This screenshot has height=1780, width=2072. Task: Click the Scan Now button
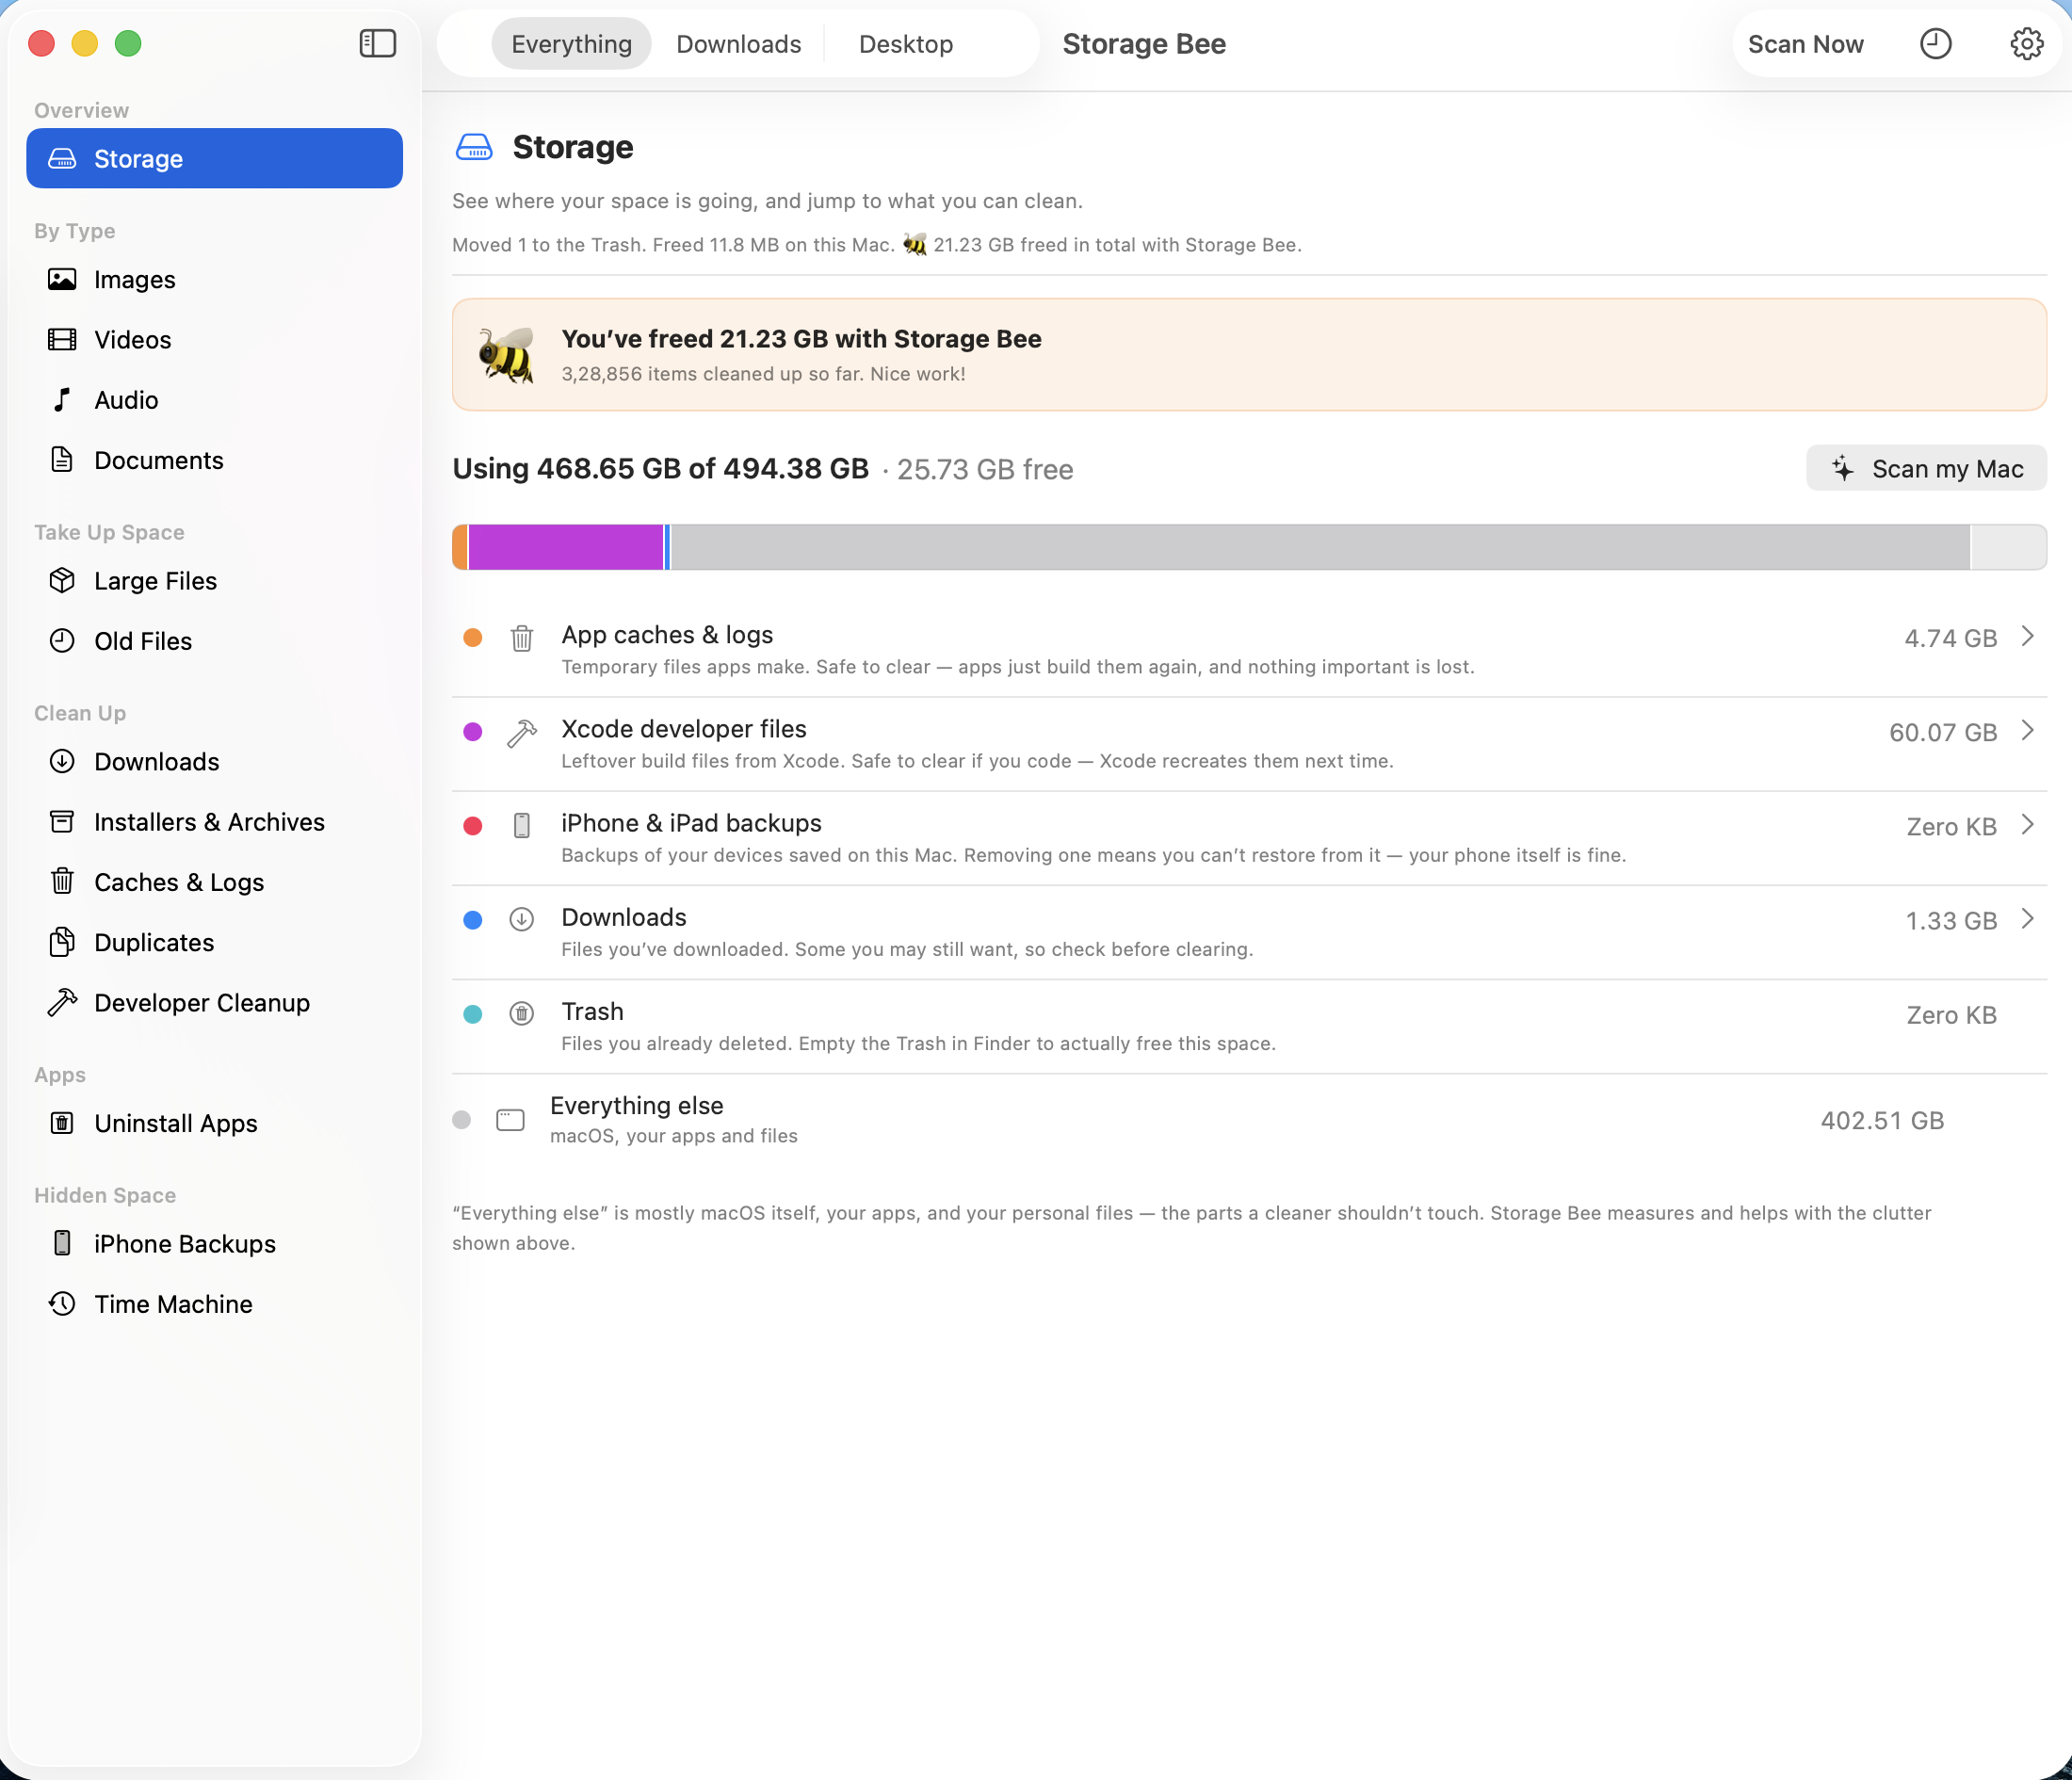coord(1805,44)
